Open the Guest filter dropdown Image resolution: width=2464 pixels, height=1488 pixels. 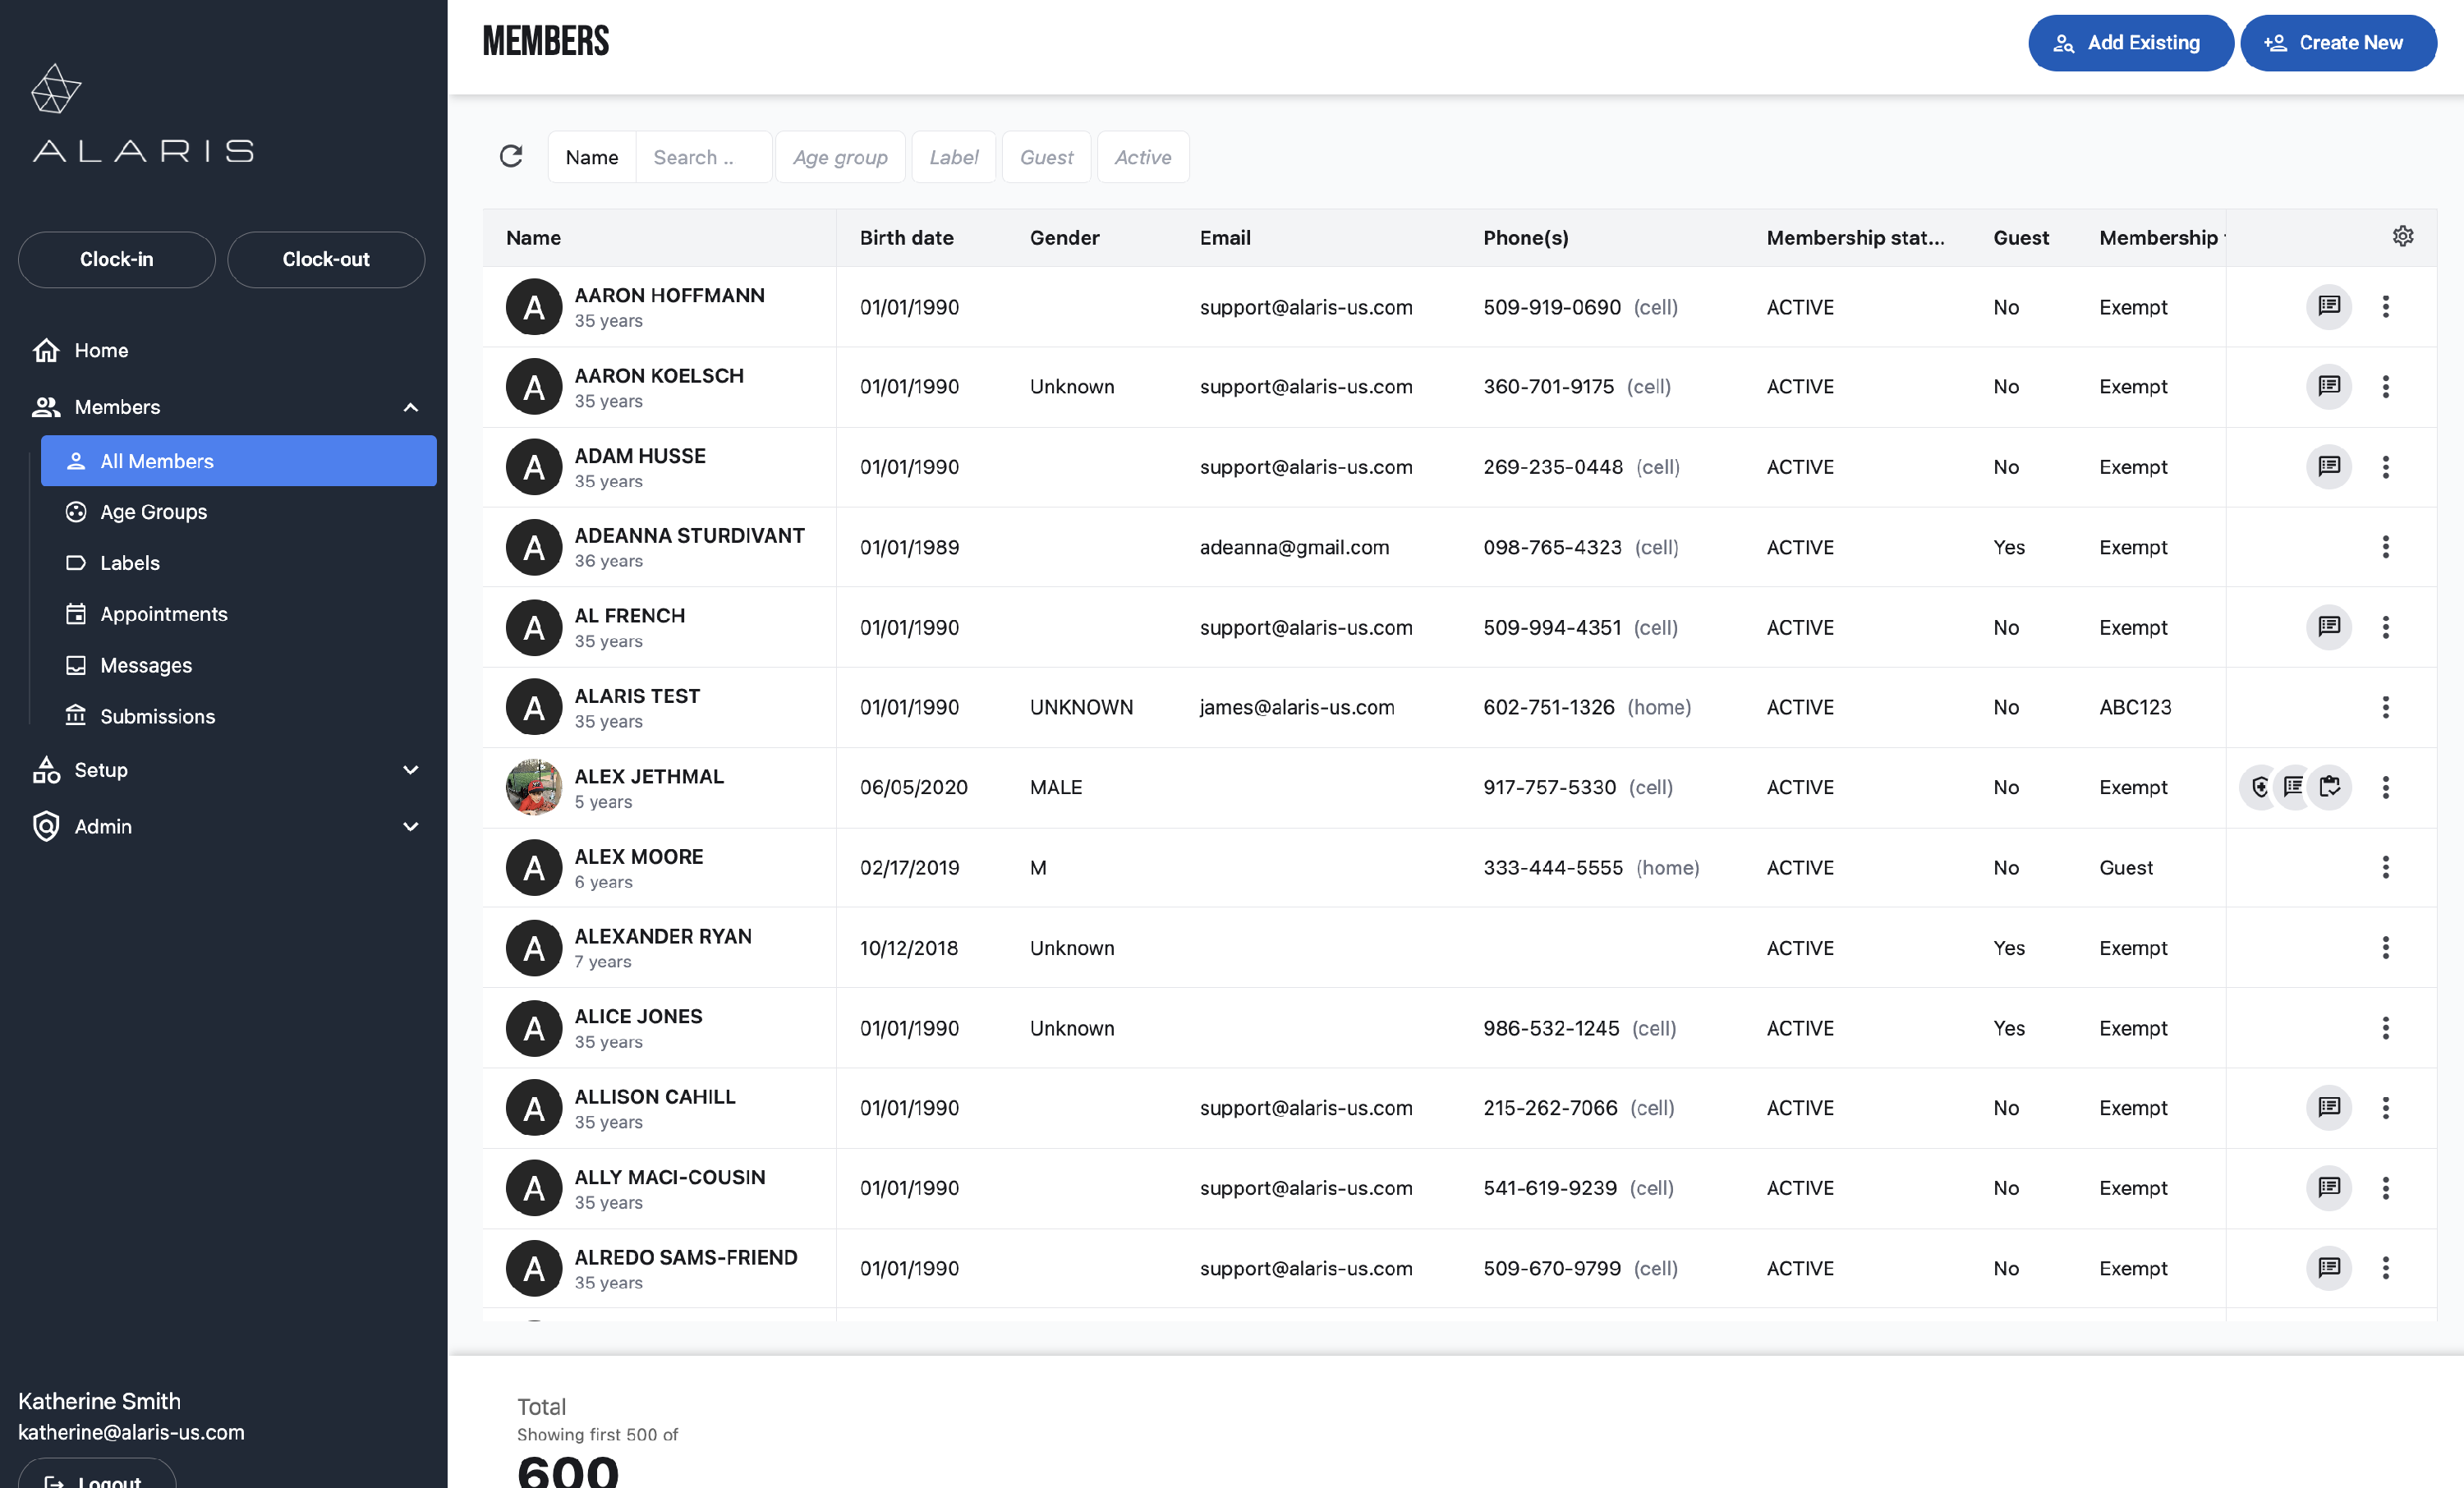click(x=1046, y=157)
